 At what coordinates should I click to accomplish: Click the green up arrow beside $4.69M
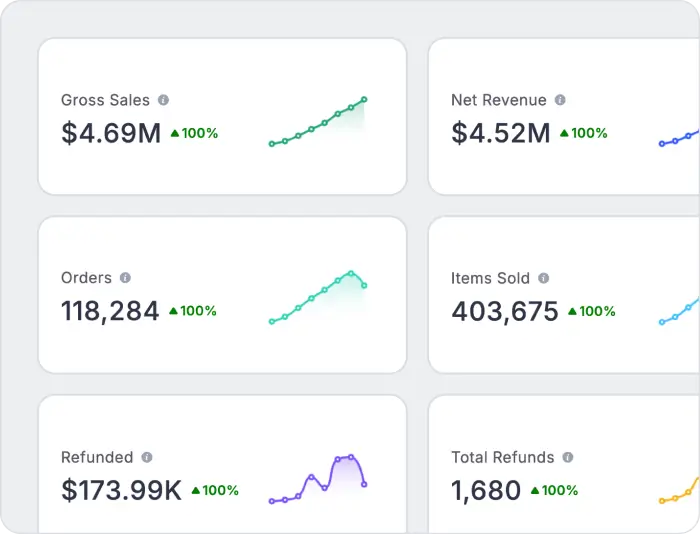pos(175,133)
